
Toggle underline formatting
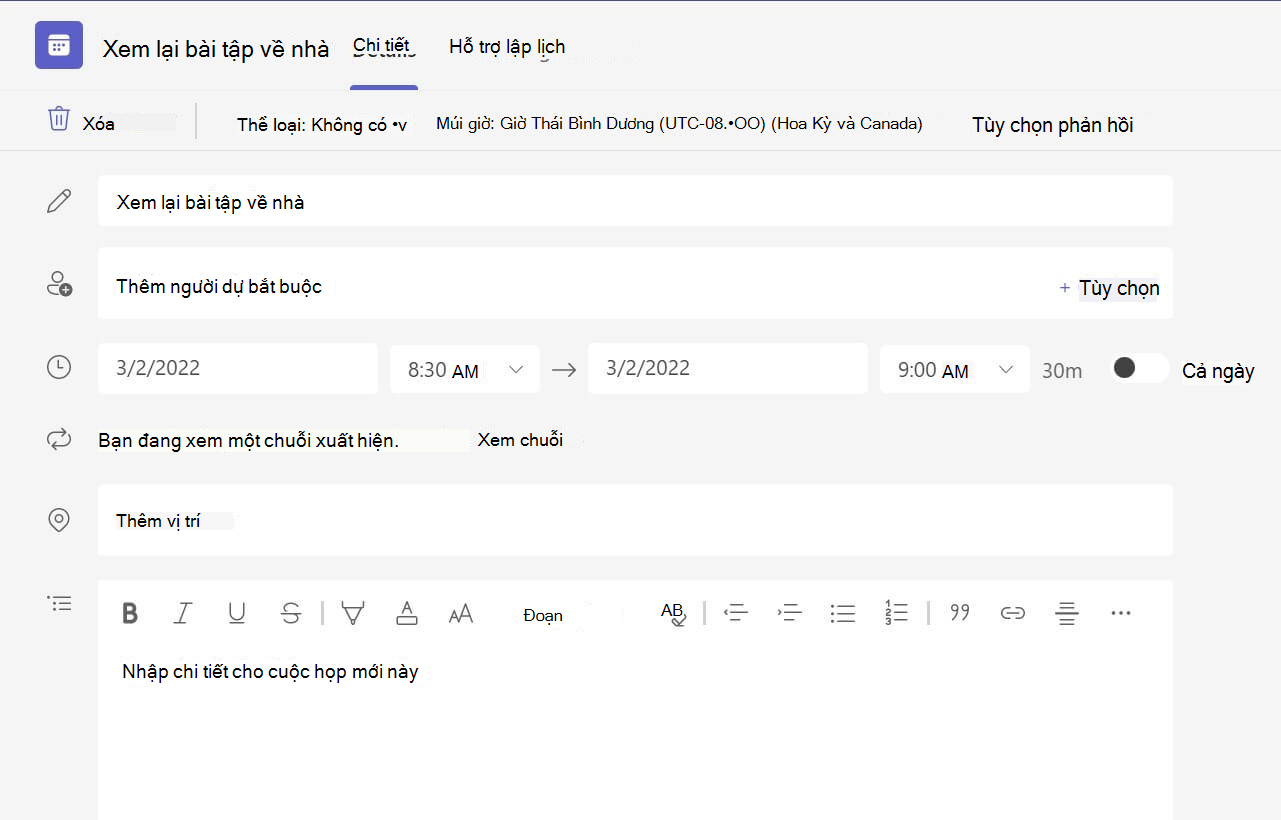coord(237,613)
